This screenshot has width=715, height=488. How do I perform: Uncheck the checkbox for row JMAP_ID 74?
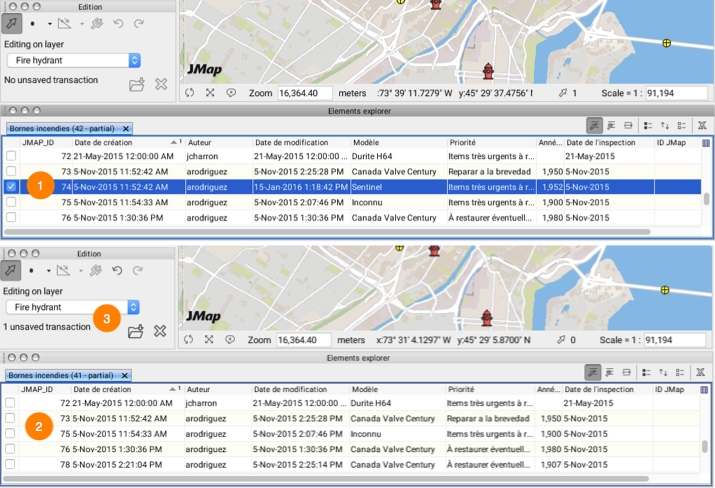pyautogui.click(x=11, y=186)
